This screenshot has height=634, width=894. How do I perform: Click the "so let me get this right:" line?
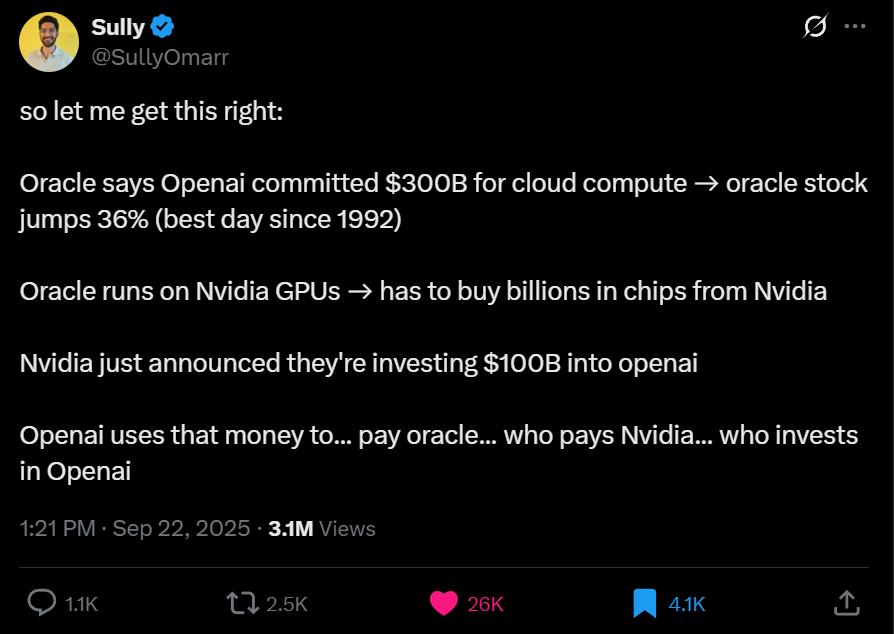click(x=152, y=112)
